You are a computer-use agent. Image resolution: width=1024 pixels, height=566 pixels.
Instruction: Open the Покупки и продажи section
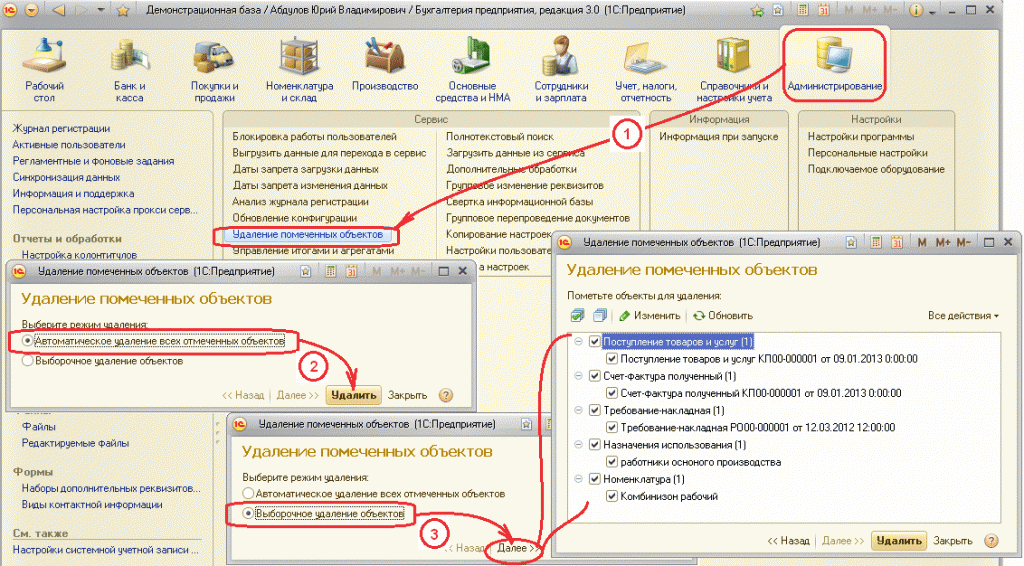pos(214,68)
